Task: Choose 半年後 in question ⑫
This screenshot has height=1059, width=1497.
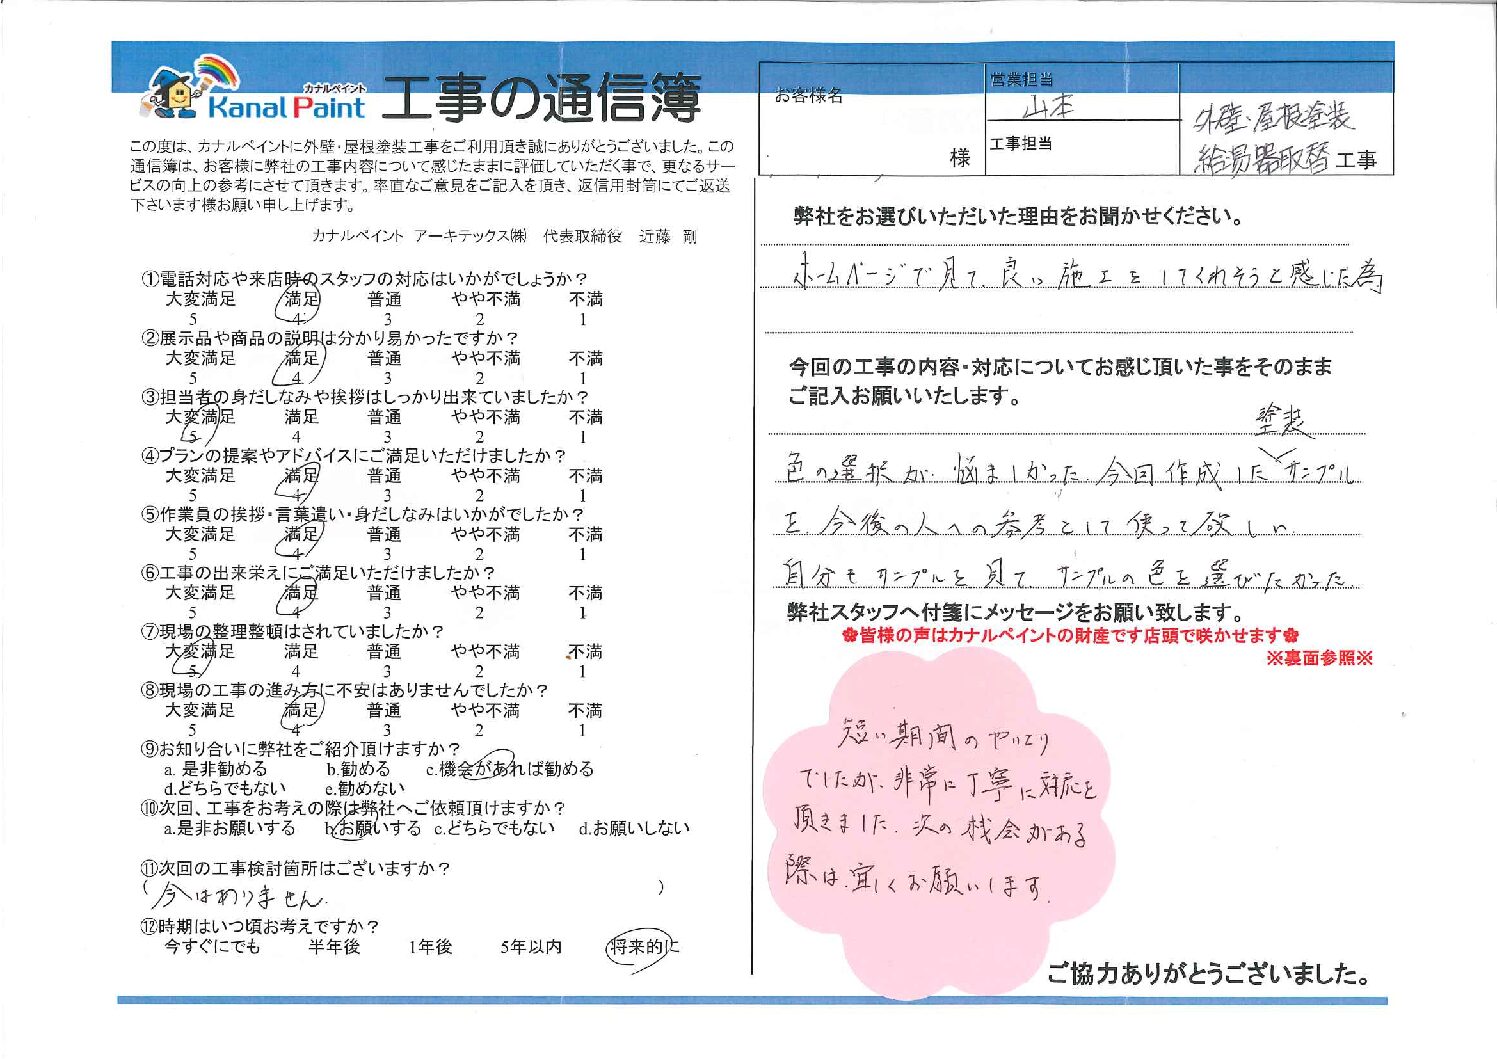Action: 334,947
